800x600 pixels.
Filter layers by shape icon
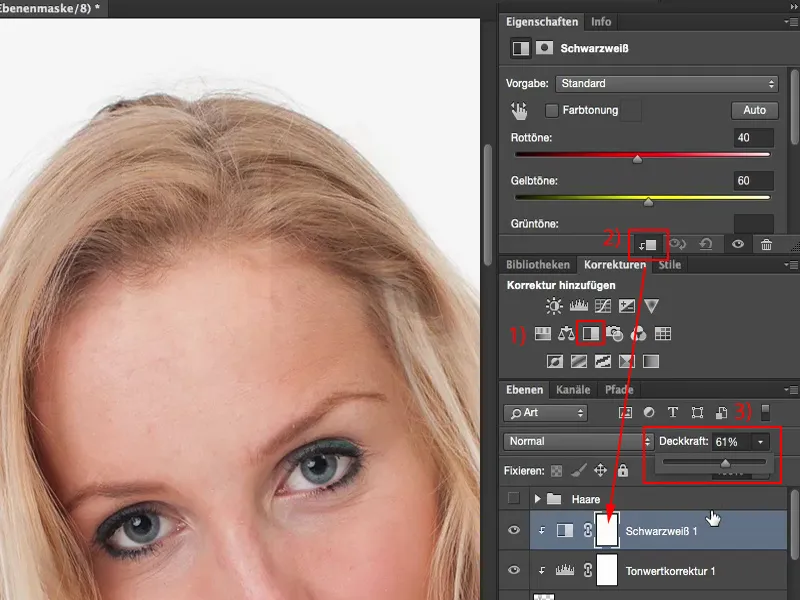pos(697,413)
